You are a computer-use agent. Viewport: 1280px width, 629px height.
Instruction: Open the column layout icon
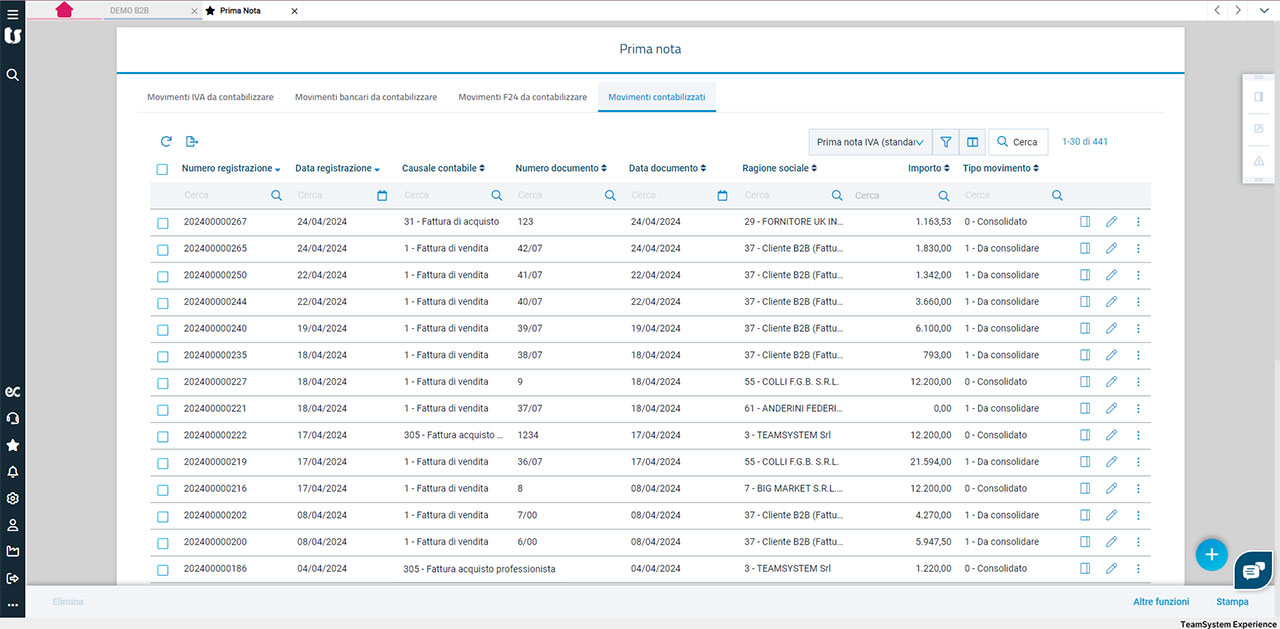972,142
